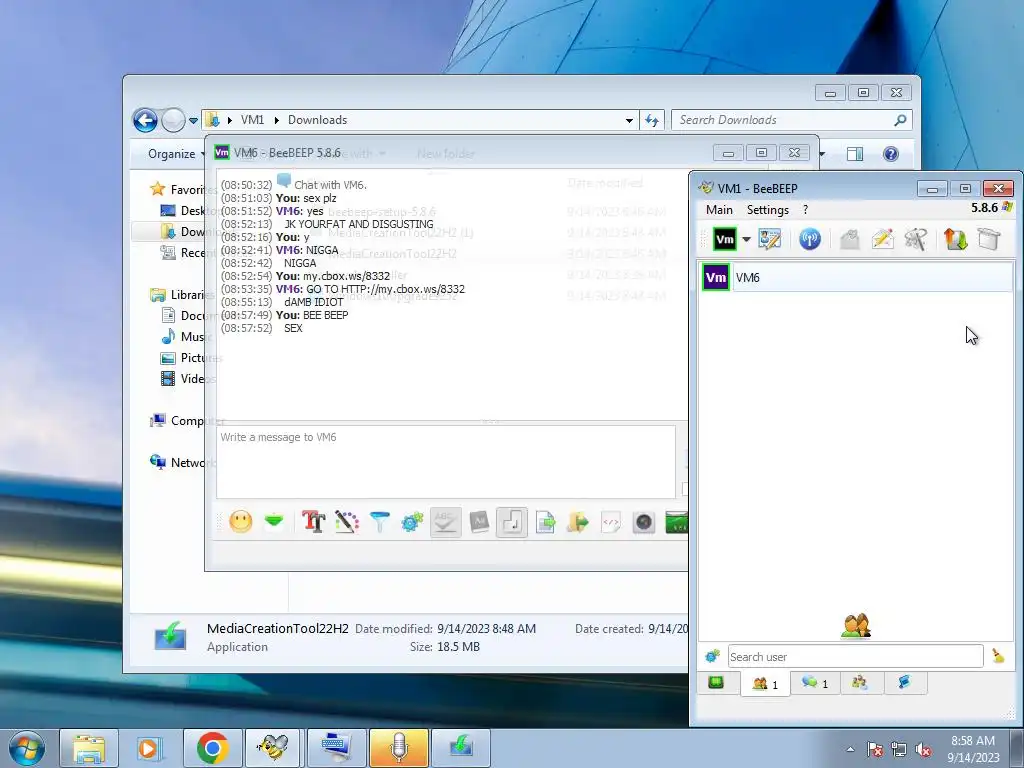Launch Windows Media Player from the taskbar
1024x768 pixels.
[x=150, y=748]
